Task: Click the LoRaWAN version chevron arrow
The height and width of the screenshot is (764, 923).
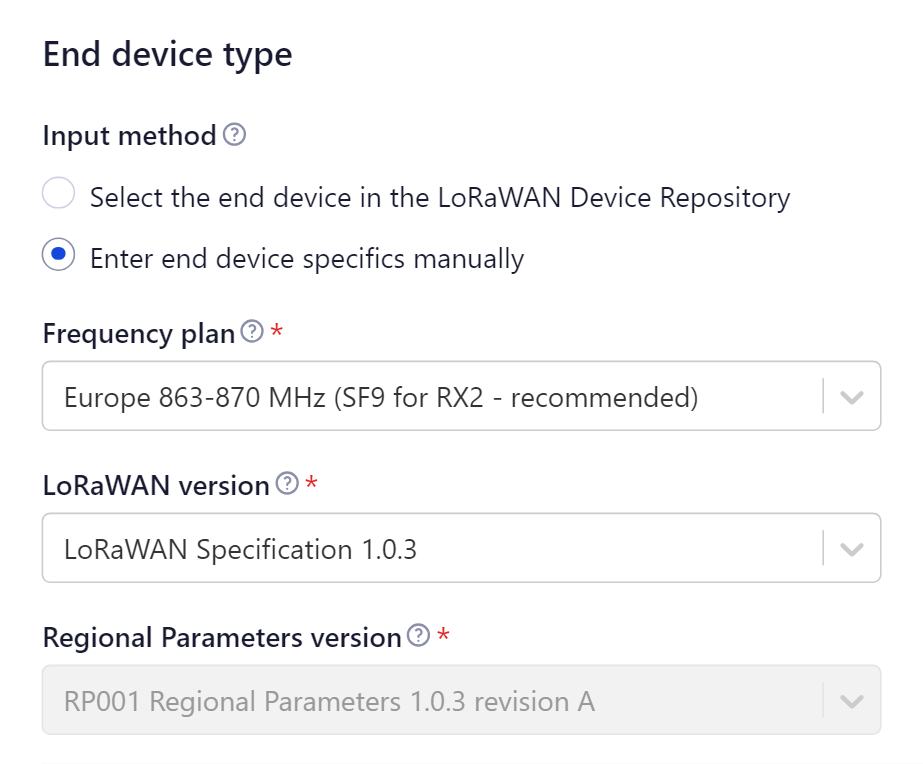Action: (x=851, y=548)
